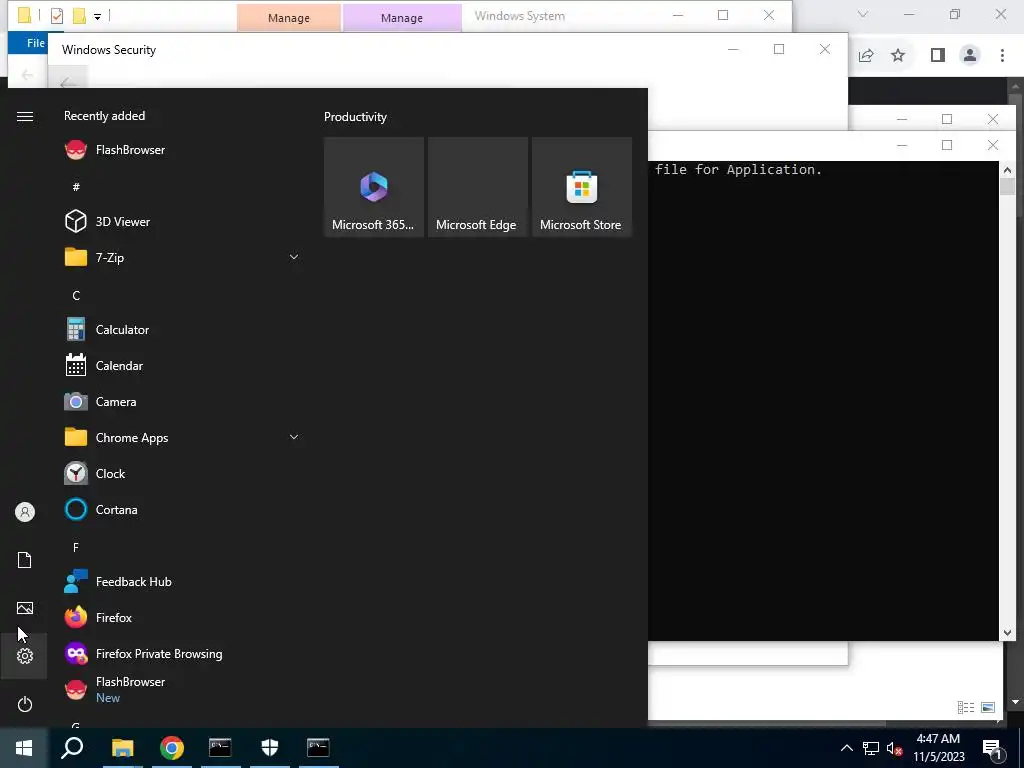1024x768 pixels.
Task: Open the Clock app
Action: 181,473
